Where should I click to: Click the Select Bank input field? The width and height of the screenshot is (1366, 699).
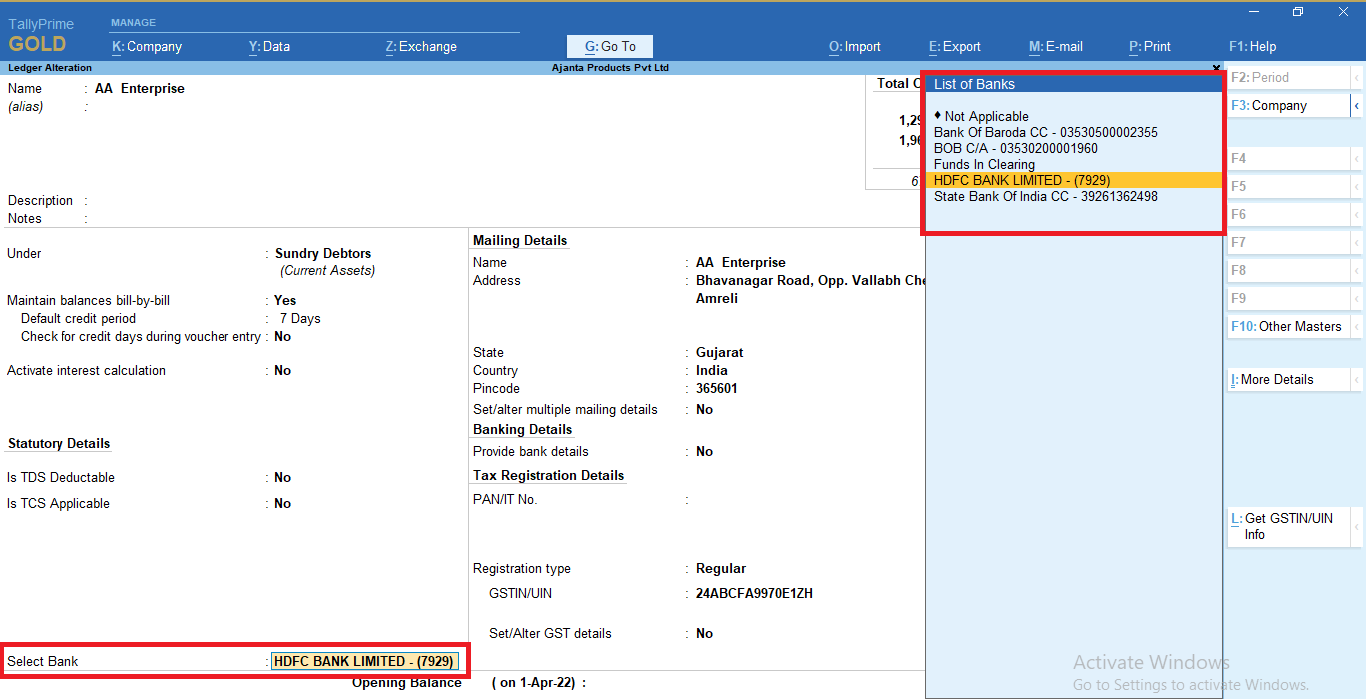(365, 661)
